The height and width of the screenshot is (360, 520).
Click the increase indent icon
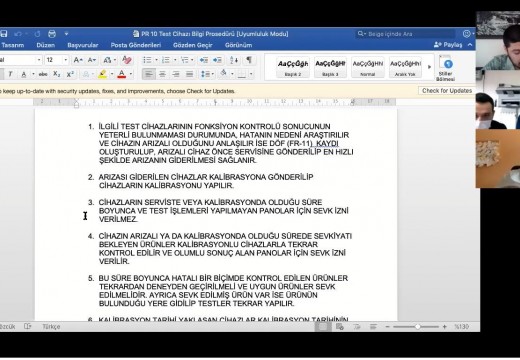click(217, 60)
